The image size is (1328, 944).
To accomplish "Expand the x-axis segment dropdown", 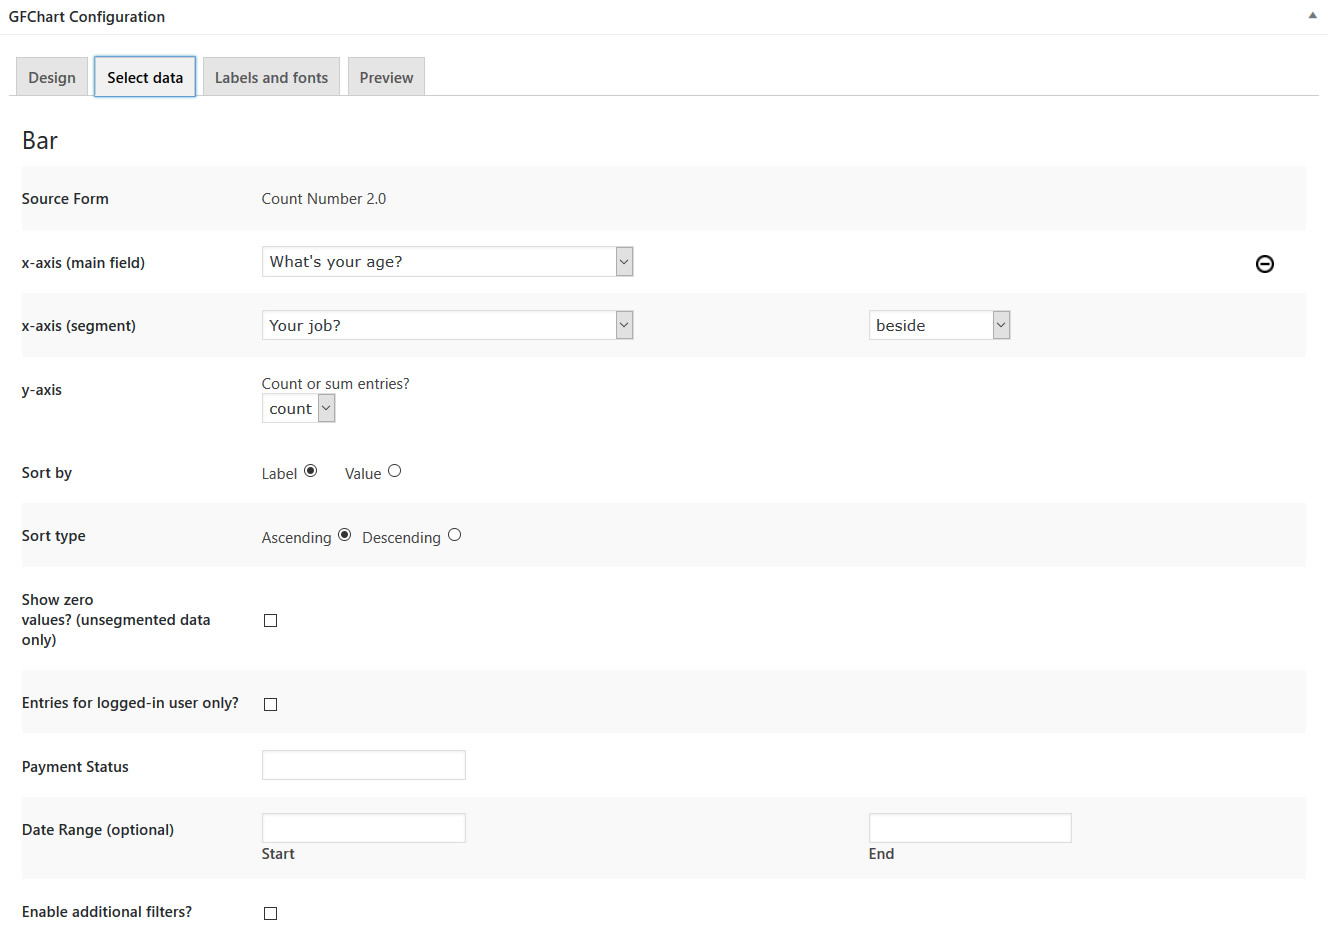I will tap(447, 326).
